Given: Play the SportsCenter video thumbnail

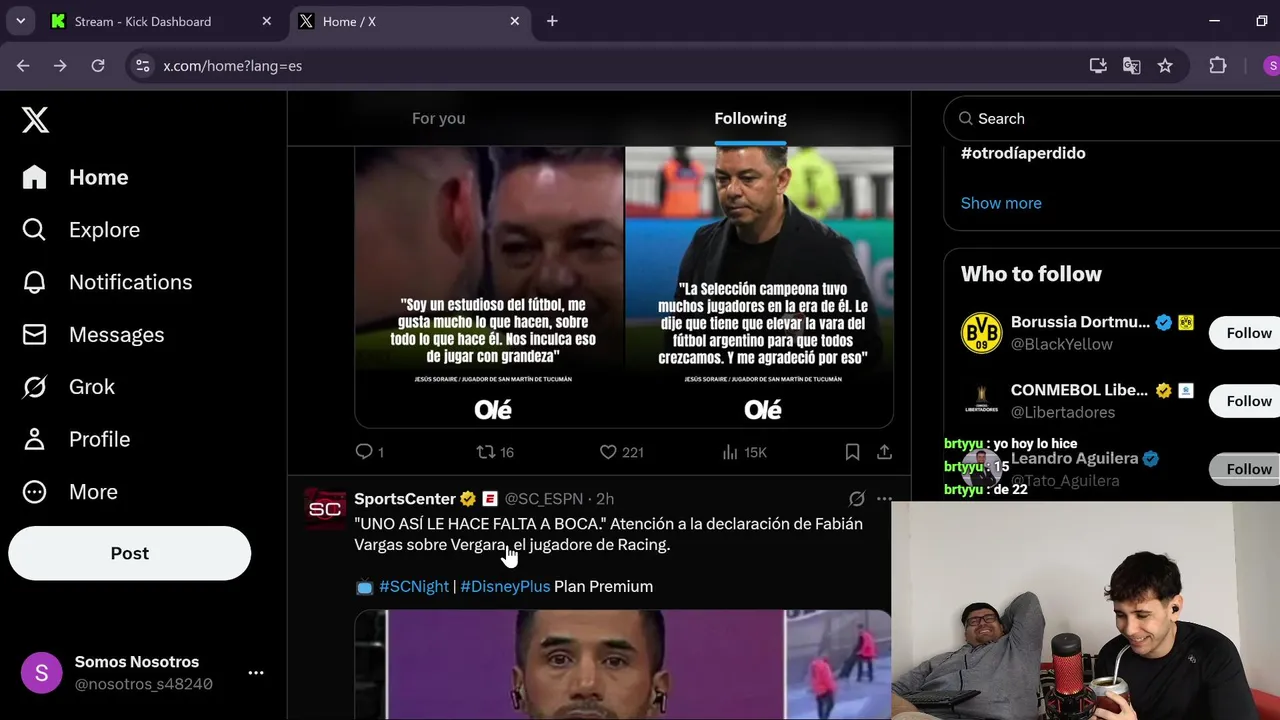Looking at the screenshot, I should tap(623, 665).
